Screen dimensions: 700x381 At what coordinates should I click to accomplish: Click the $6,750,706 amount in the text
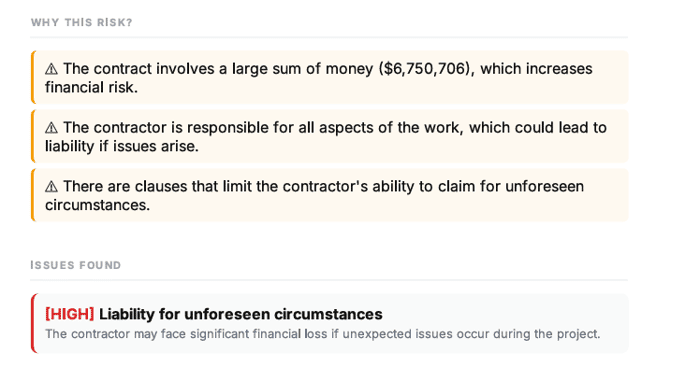point(426,69)
